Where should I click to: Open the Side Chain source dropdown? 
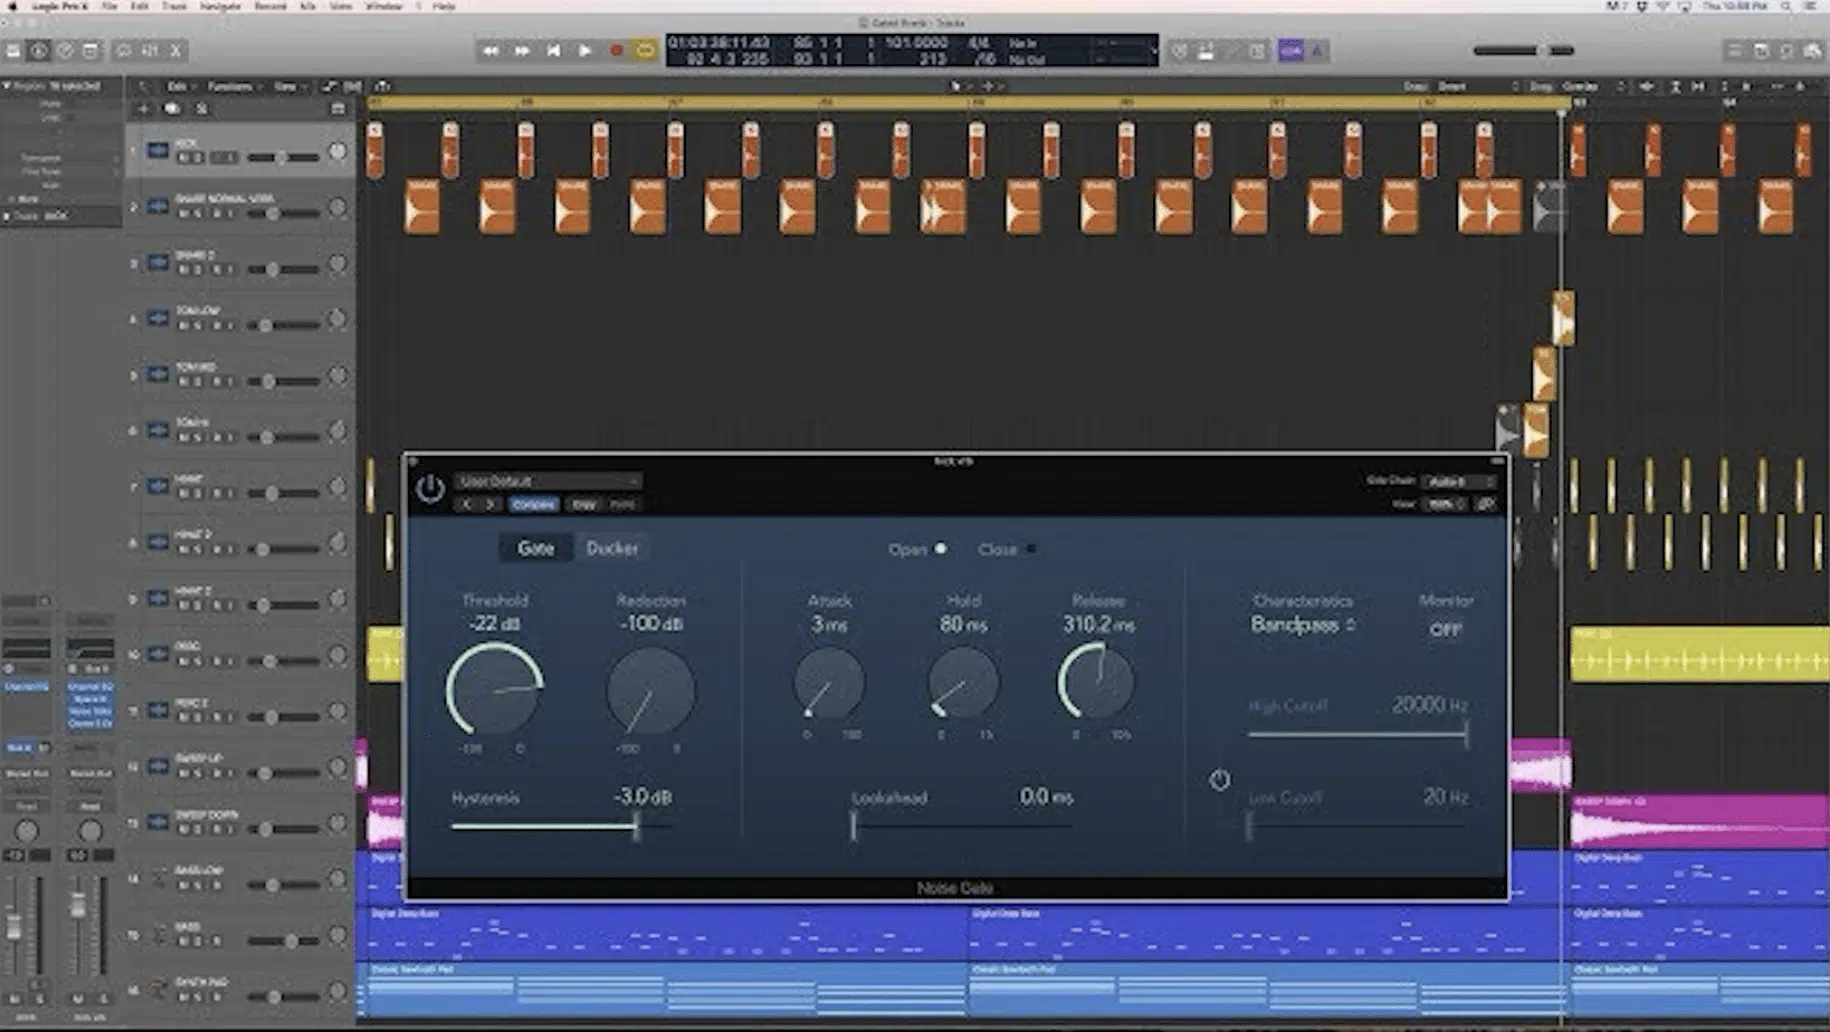(x=1458, y=481)
